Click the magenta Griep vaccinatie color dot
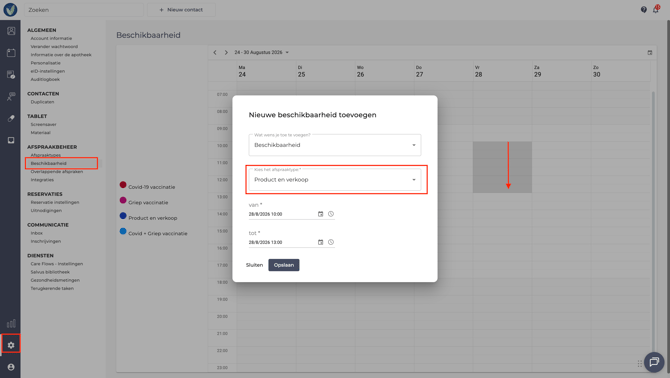This screenshot has height=378, width=670. click(x=123, y=200)
